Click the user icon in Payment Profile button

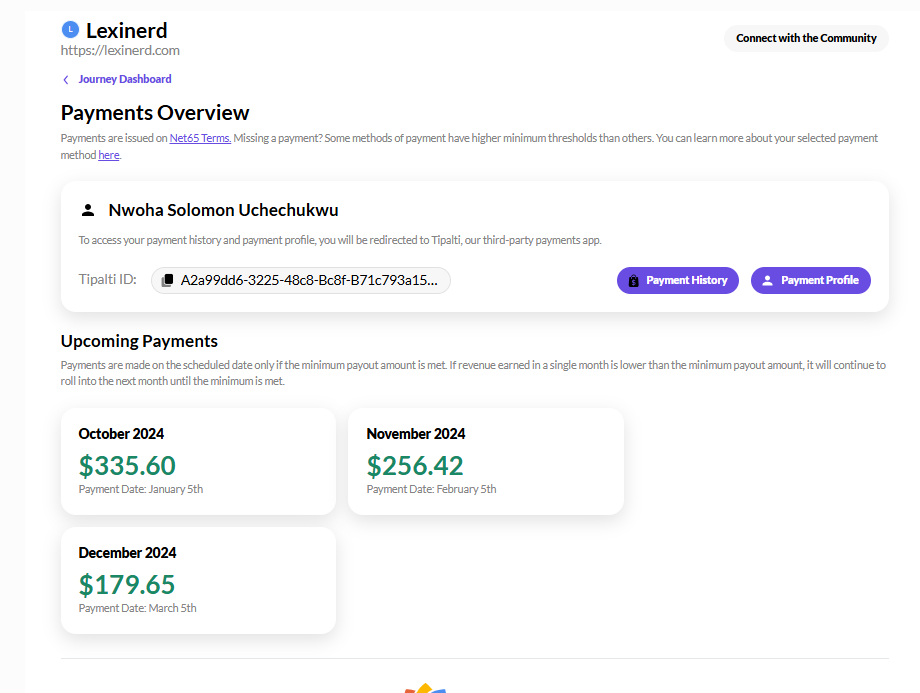pyautogui.click(x=767, y=280)
